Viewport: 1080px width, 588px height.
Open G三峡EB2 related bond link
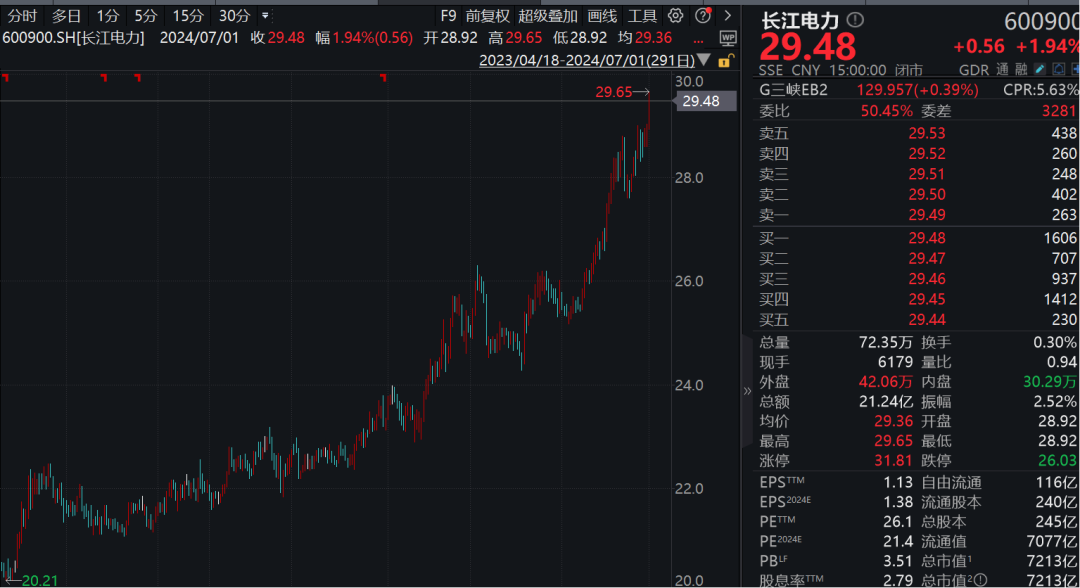tap(793, 90)
